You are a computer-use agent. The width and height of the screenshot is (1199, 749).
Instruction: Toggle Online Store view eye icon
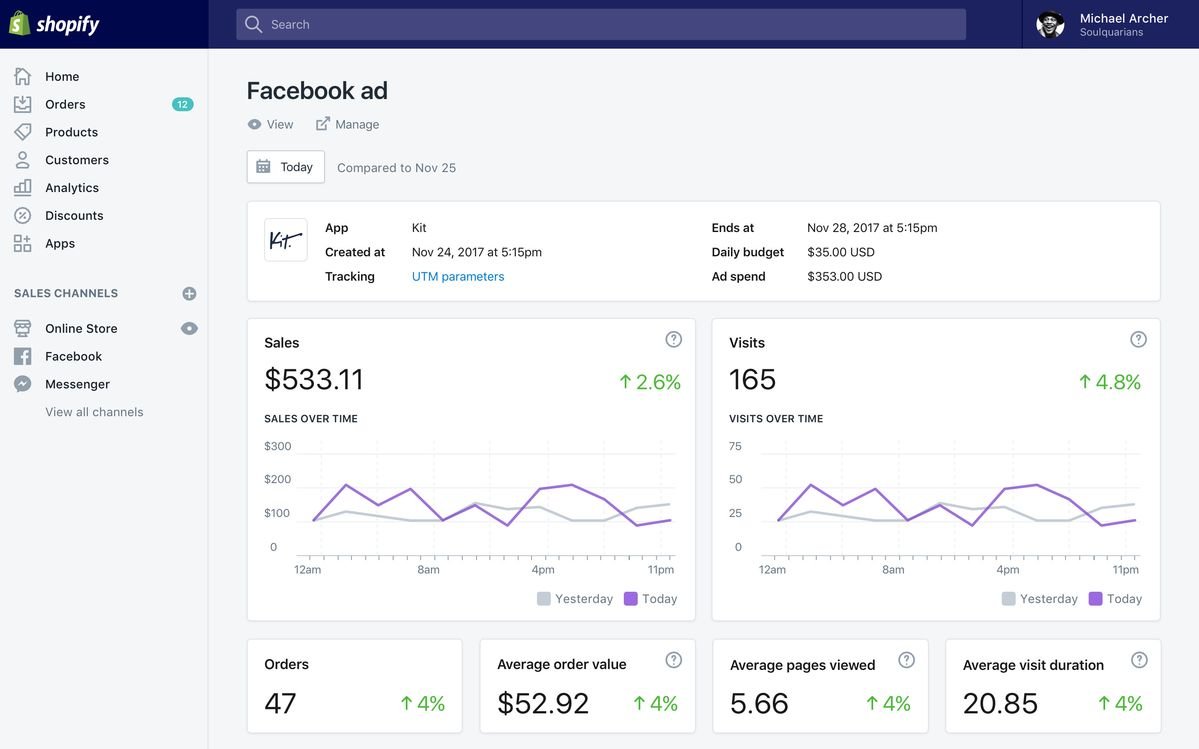(189, 329)
